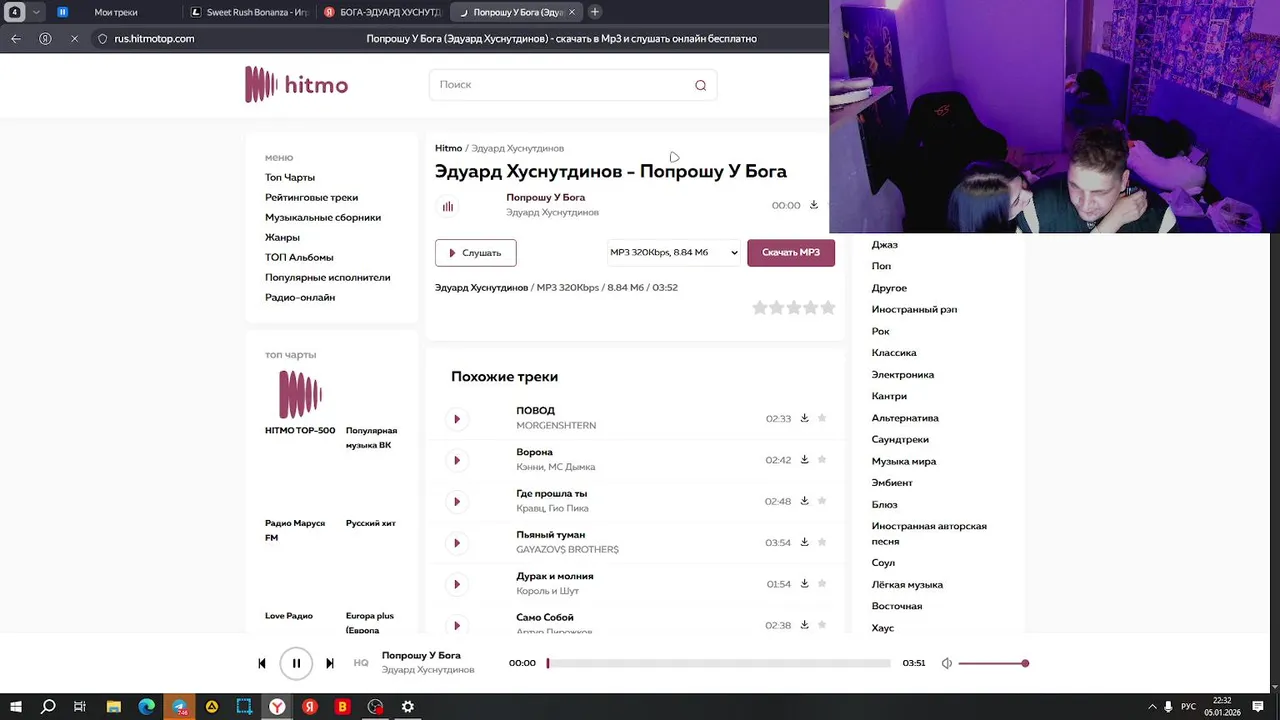This screenshot has height=720, width=1280.
Task: Seek along the track progress bar
Action: pyautogui.click(x=718, y=663)
